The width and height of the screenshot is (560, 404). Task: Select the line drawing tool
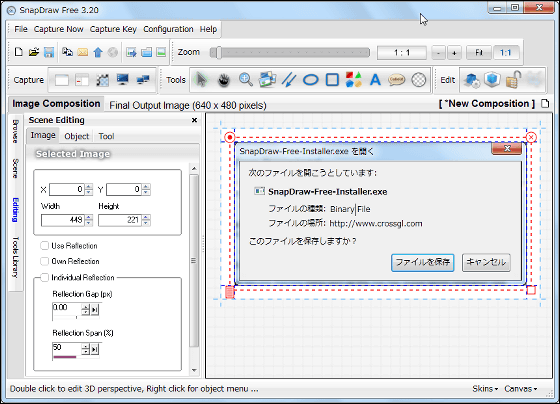[289, 80]
